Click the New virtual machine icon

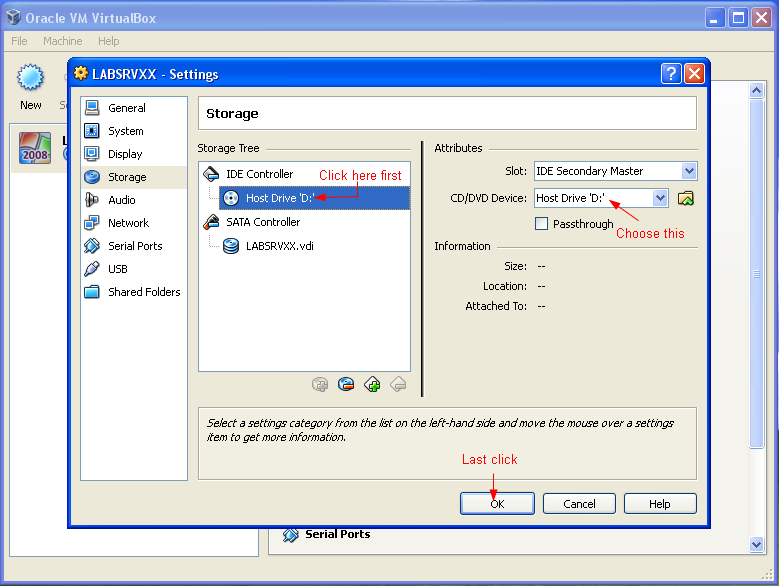click(30, 86)
